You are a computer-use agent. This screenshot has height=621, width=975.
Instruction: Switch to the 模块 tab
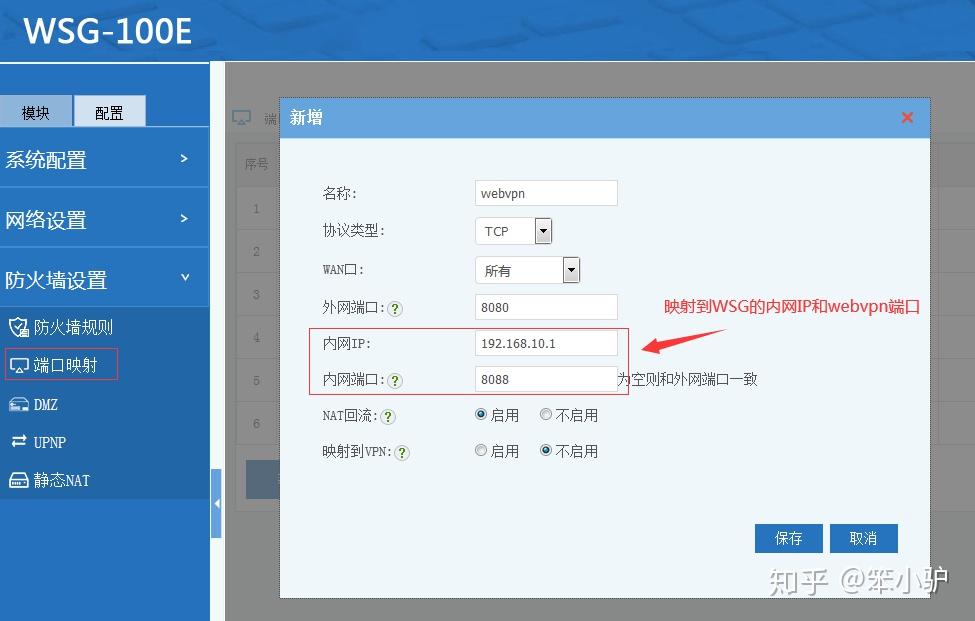coord(37,112)
